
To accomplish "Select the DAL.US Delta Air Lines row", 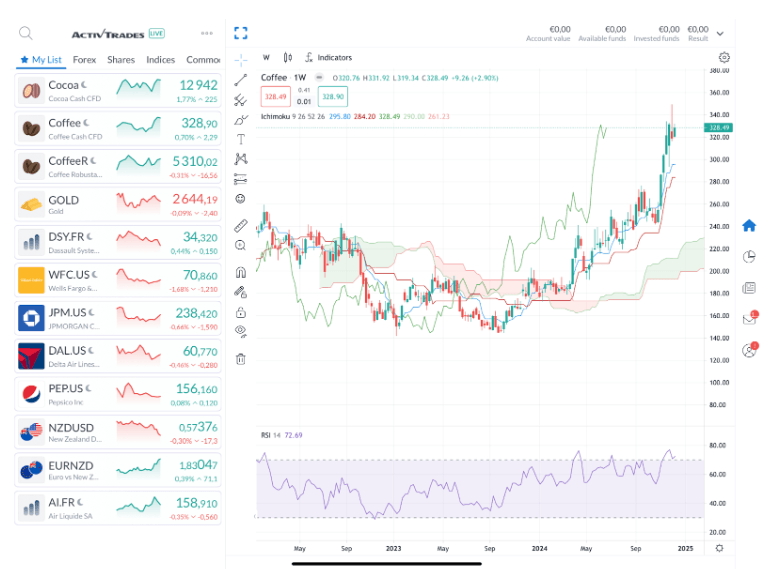I will pyautogui.click(x=118, y=356).
